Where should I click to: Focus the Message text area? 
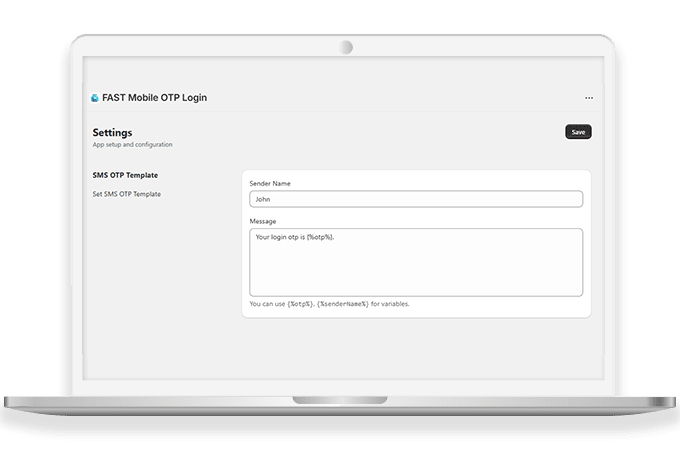[x=415, y=260]
